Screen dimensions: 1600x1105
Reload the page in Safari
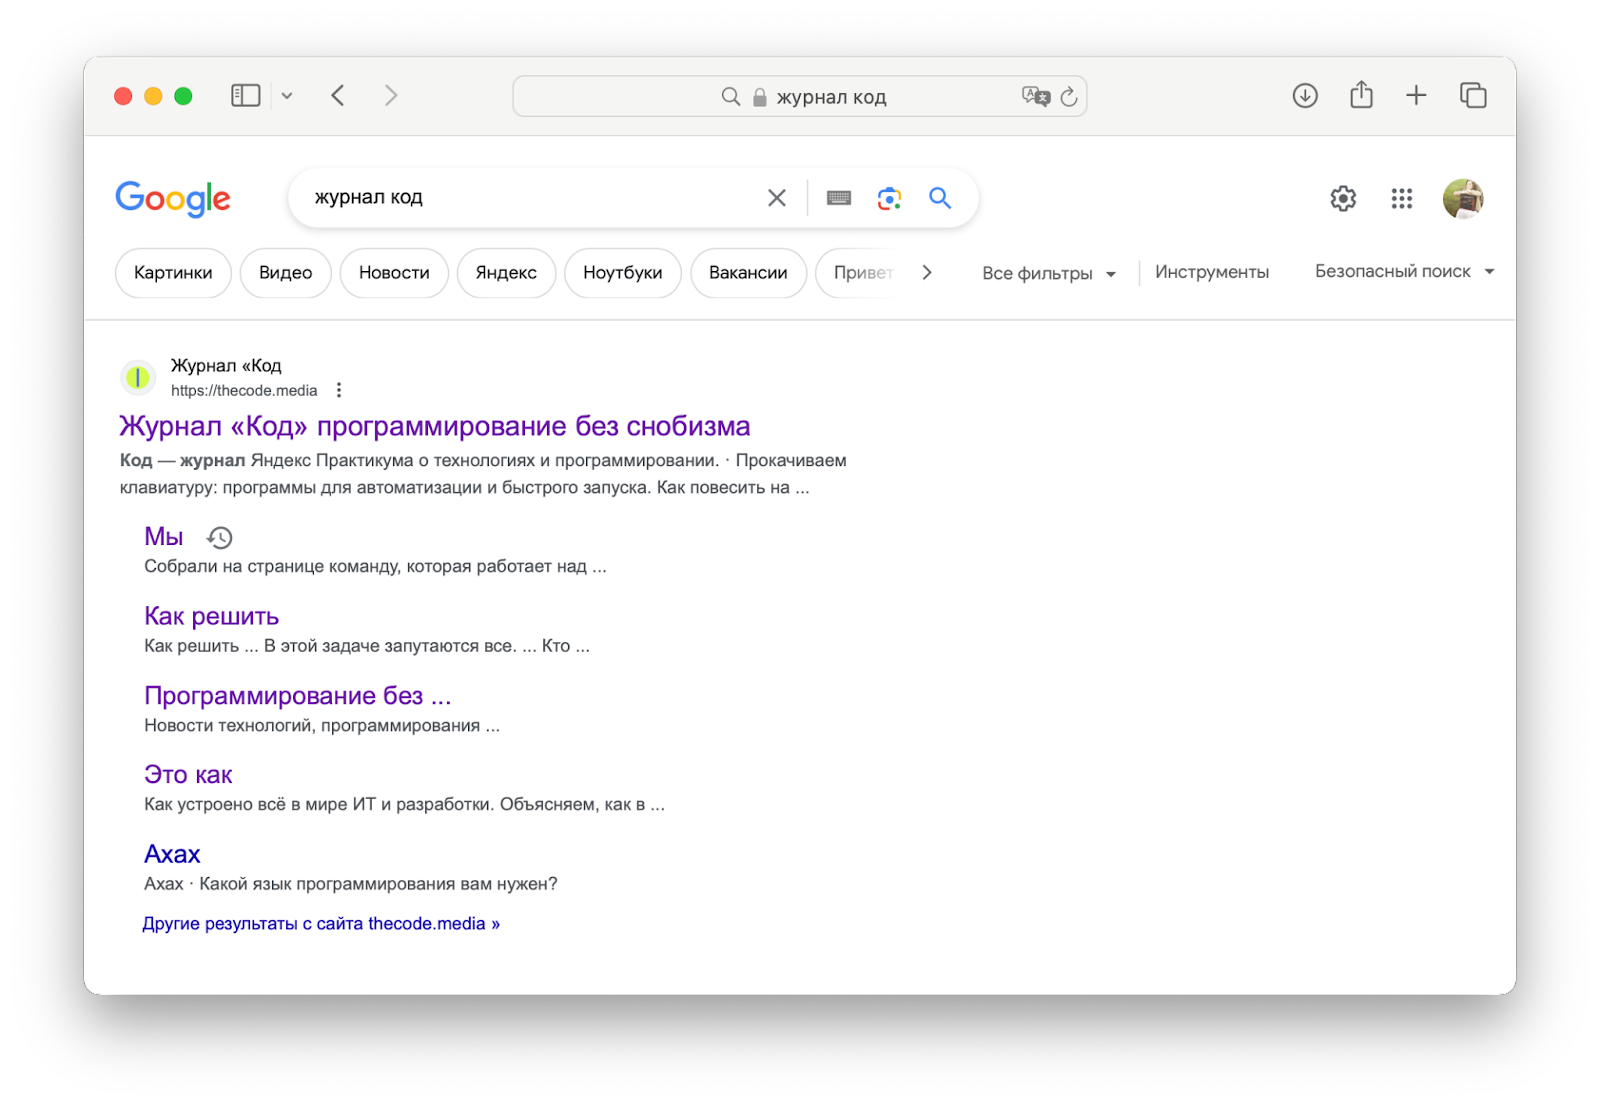tap(1069, 96)
